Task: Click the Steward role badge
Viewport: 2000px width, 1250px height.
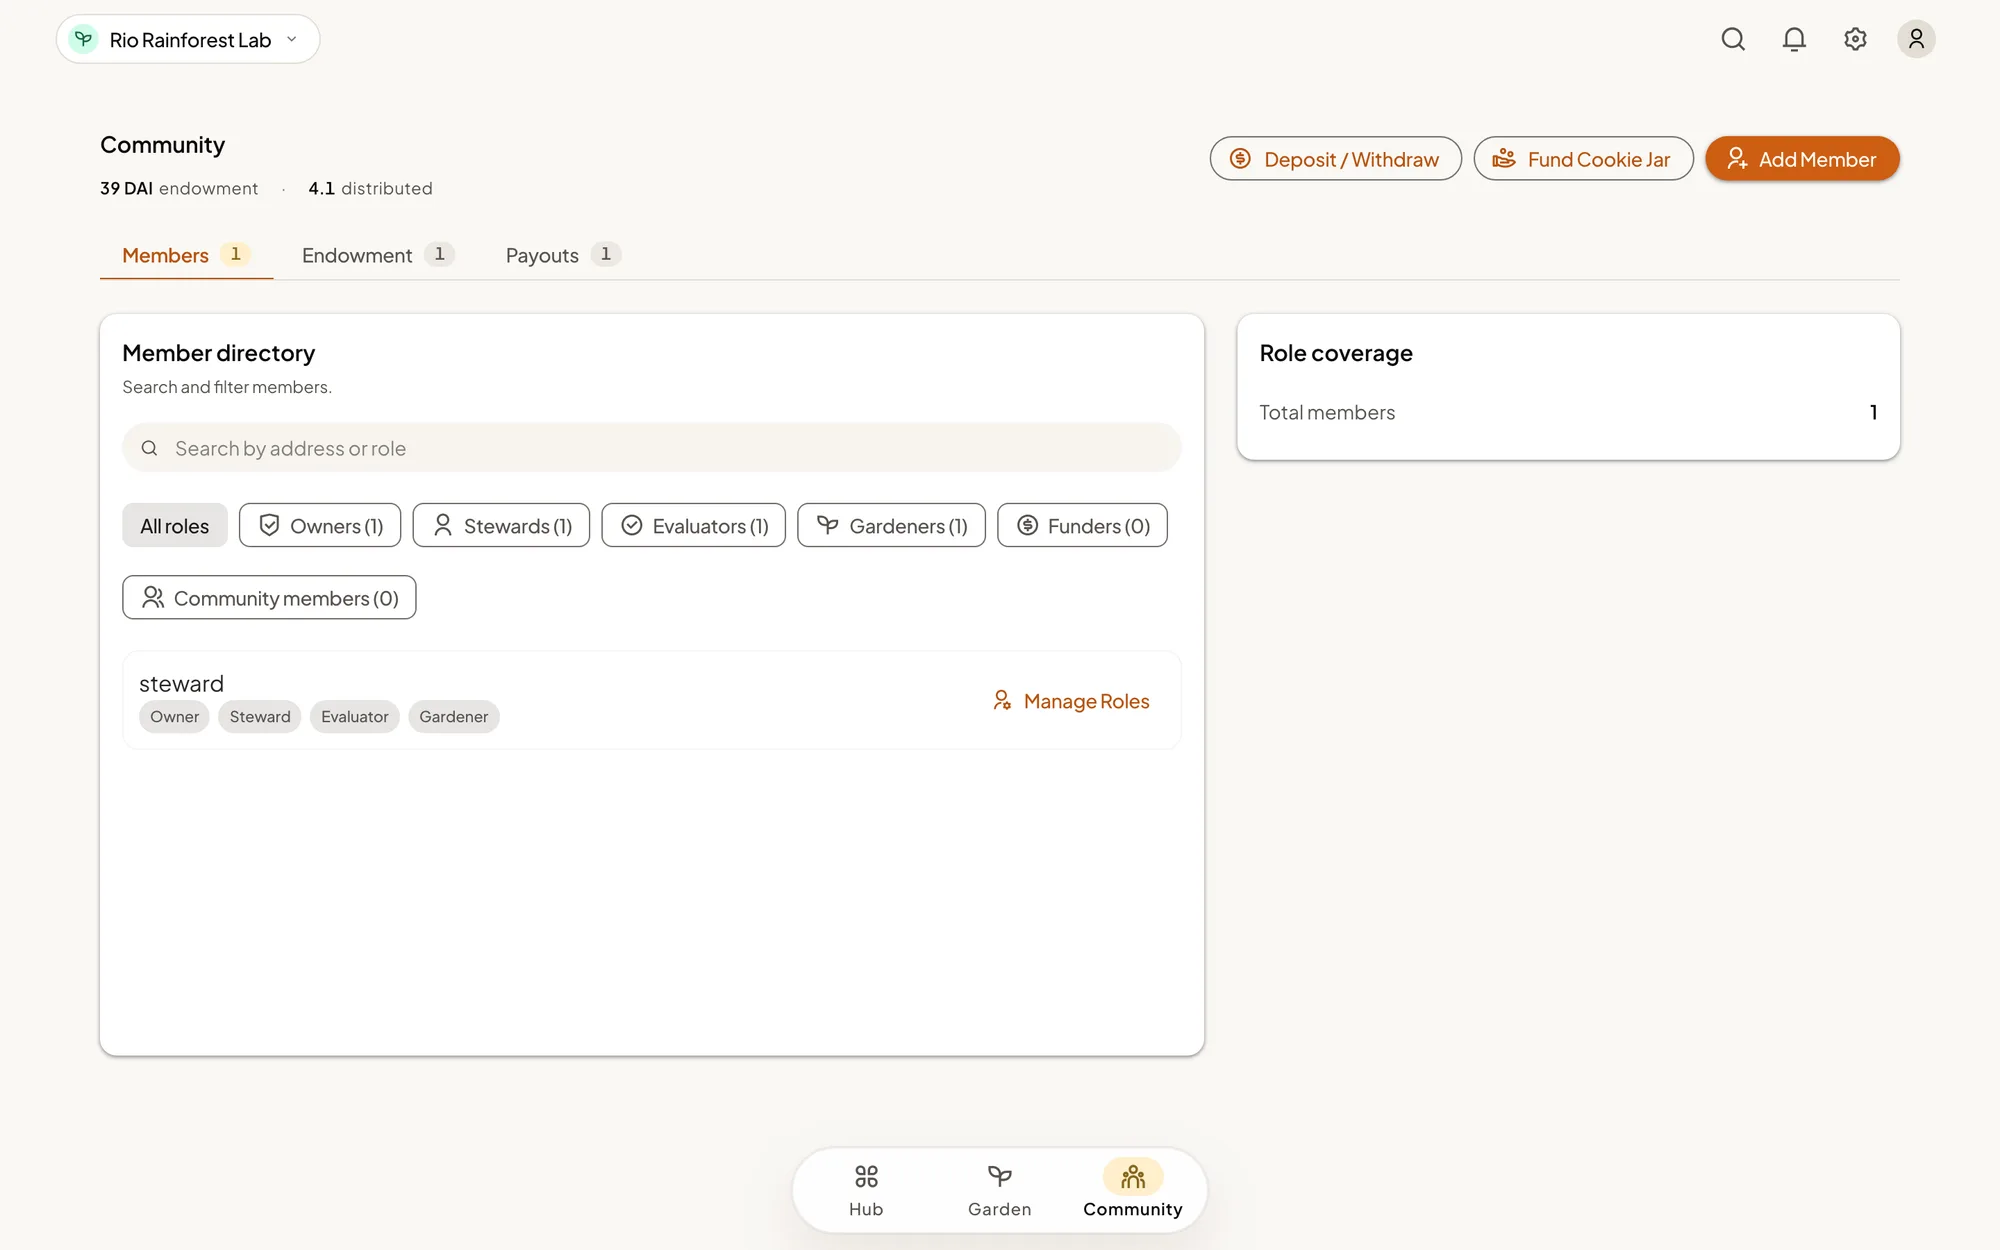Action: tap(260, 717)
